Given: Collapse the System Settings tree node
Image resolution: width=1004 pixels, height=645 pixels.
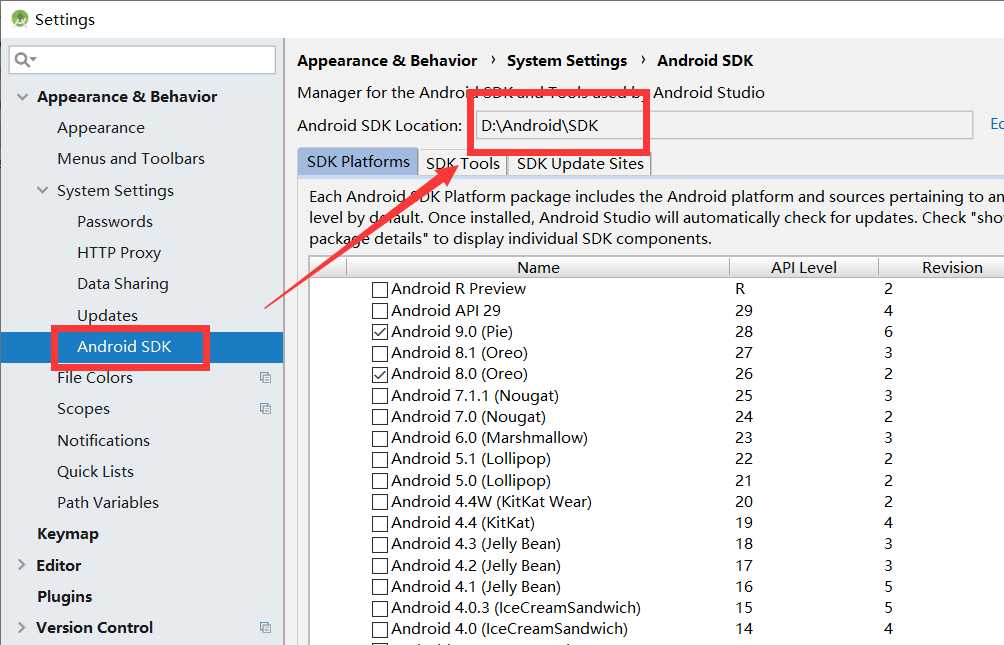Looking at the screenshot, I should (42, 190).
